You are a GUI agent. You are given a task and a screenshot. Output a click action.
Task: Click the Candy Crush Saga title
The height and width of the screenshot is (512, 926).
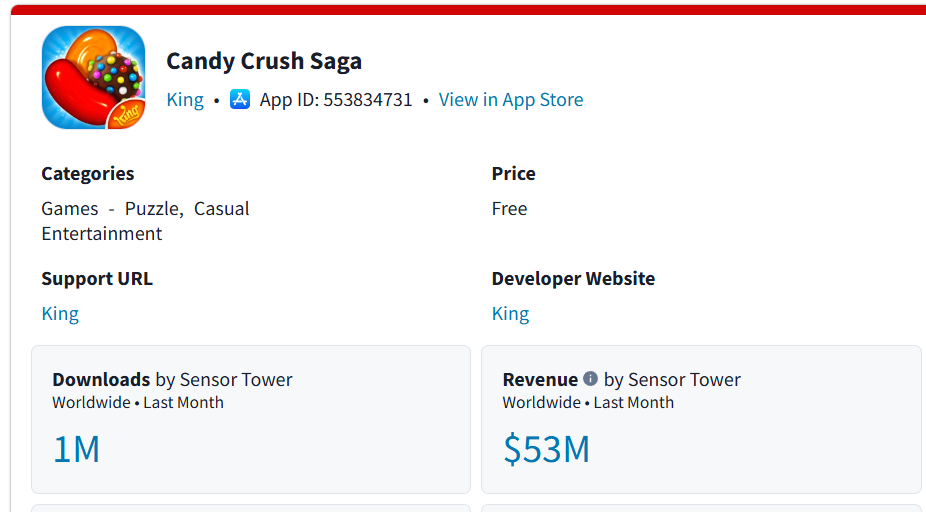(x=264, y=61)
